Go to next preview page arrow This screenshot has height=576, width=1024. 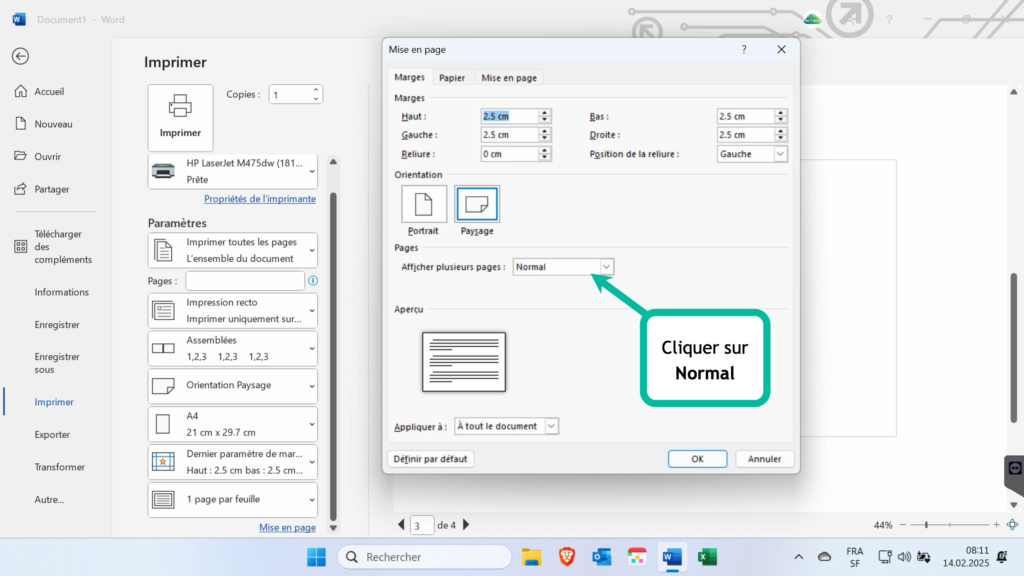coord(466,524)
